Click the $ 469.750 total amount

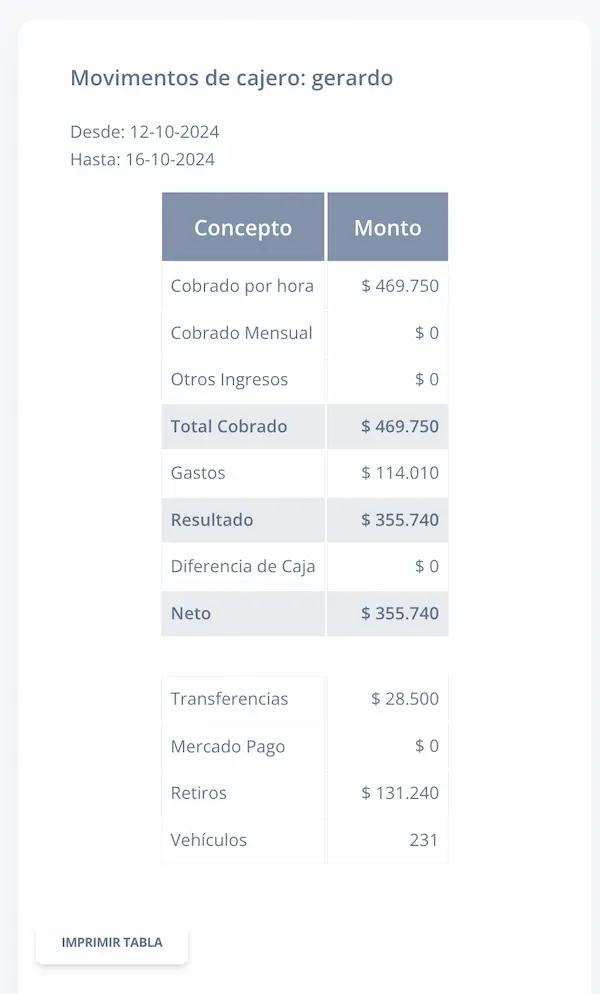pos(401,426)
